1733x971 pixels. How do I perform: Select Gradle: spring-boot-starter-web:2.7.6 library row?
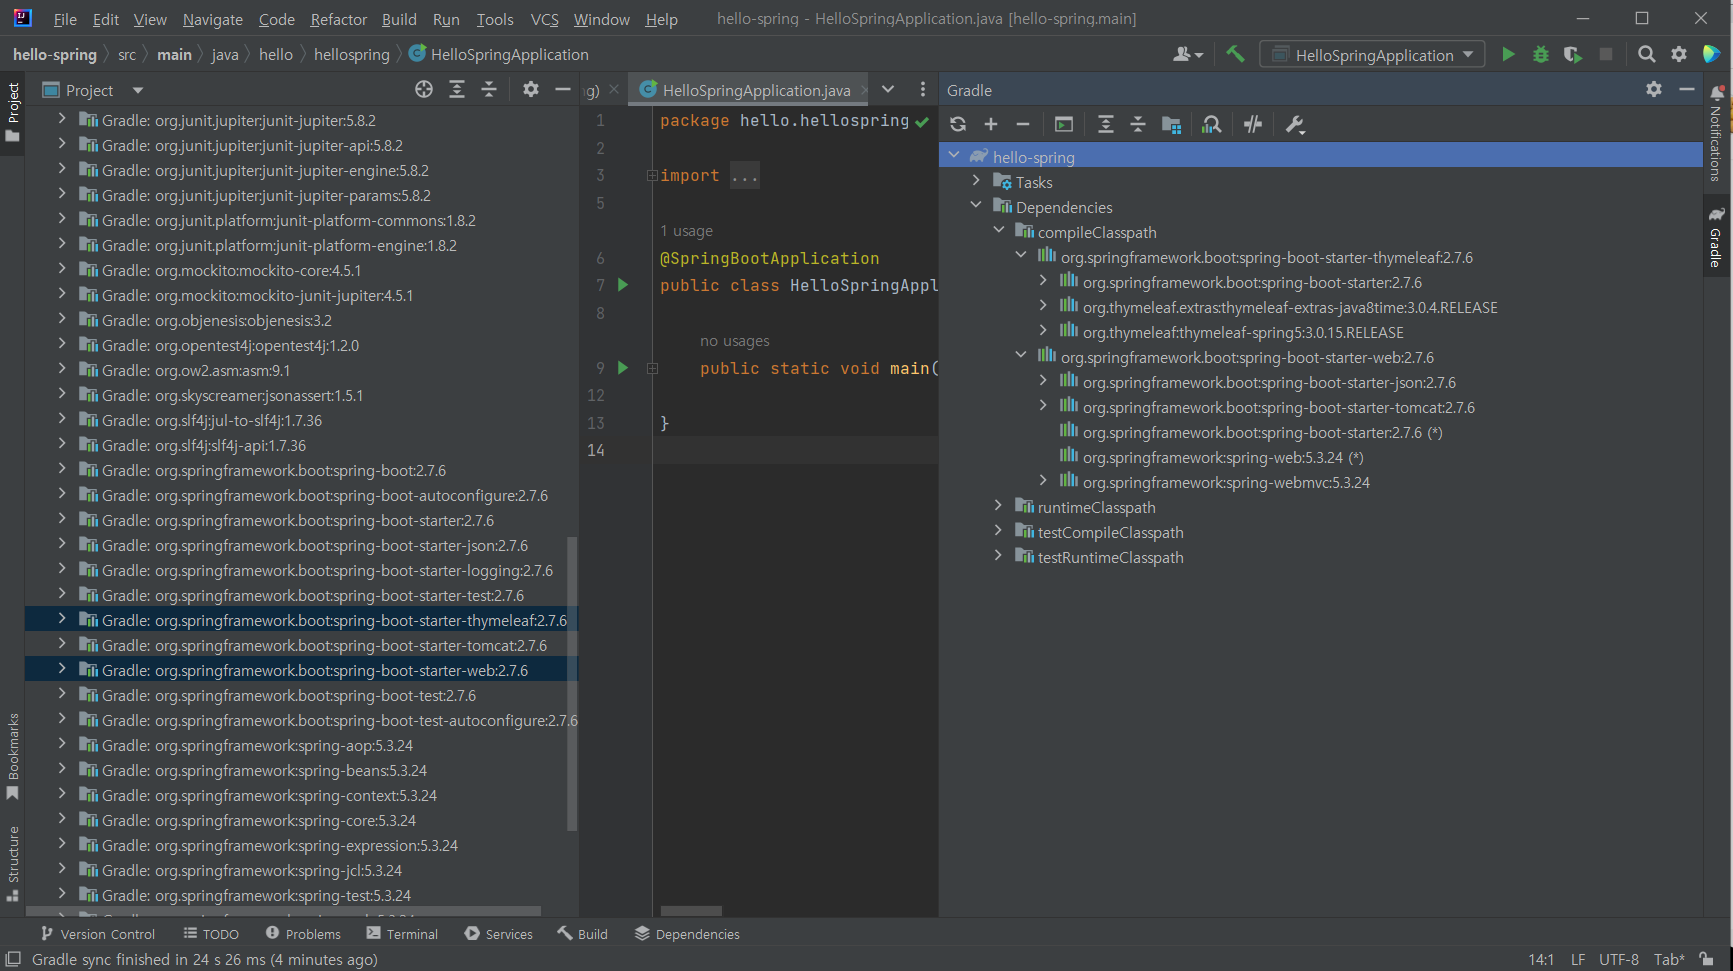point(301,670)
